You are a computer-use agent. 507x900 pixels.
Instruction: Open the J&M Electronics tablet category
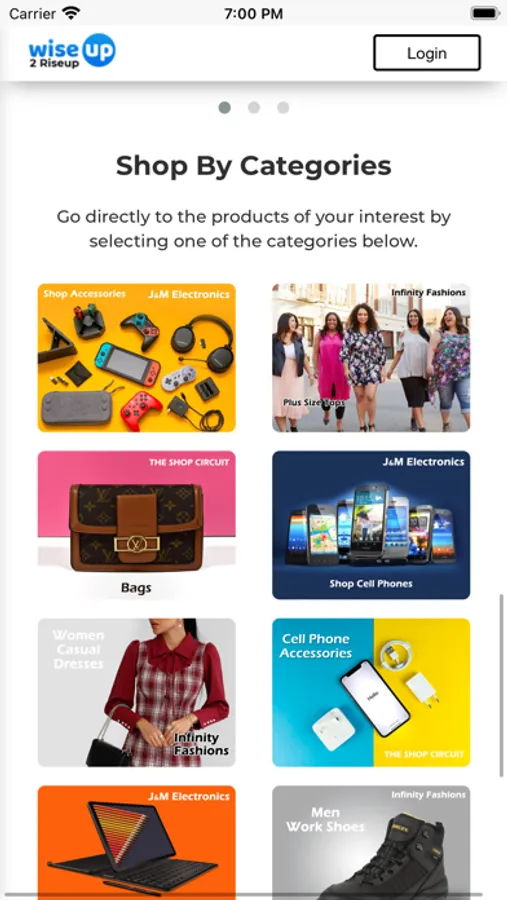pyautogui.click(x=137, y=842)
